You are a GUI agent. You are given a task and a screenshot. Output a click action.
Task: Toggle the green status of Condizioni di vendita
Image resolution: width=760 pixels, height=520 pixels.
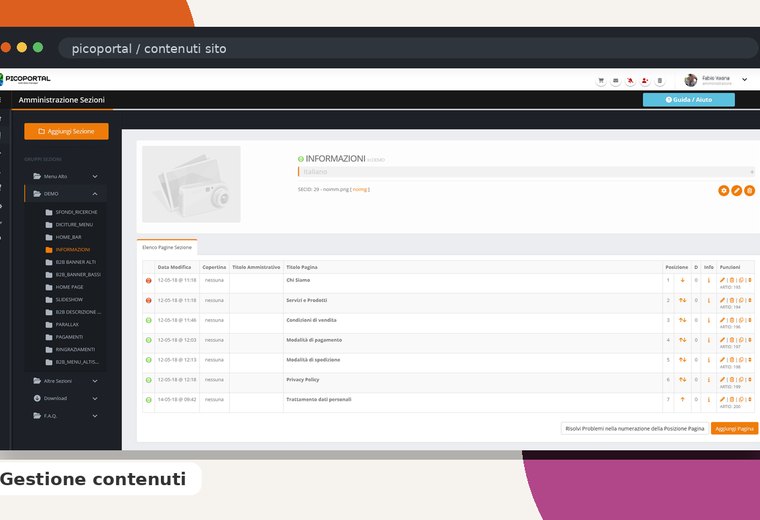(149, 320)
